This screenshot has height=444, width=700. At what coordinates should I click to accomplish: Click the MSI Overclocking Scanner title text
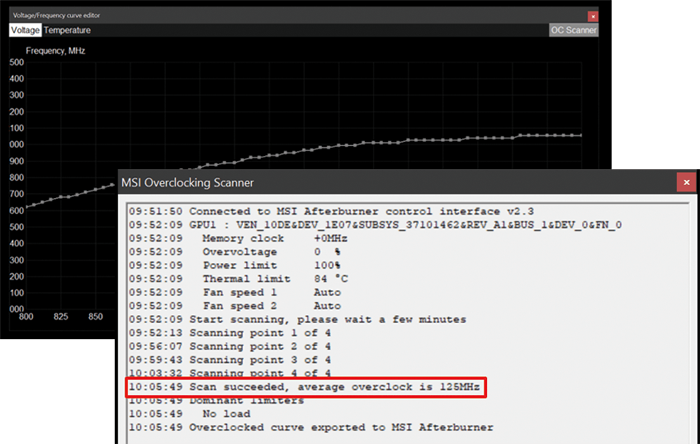coord(188,183)
